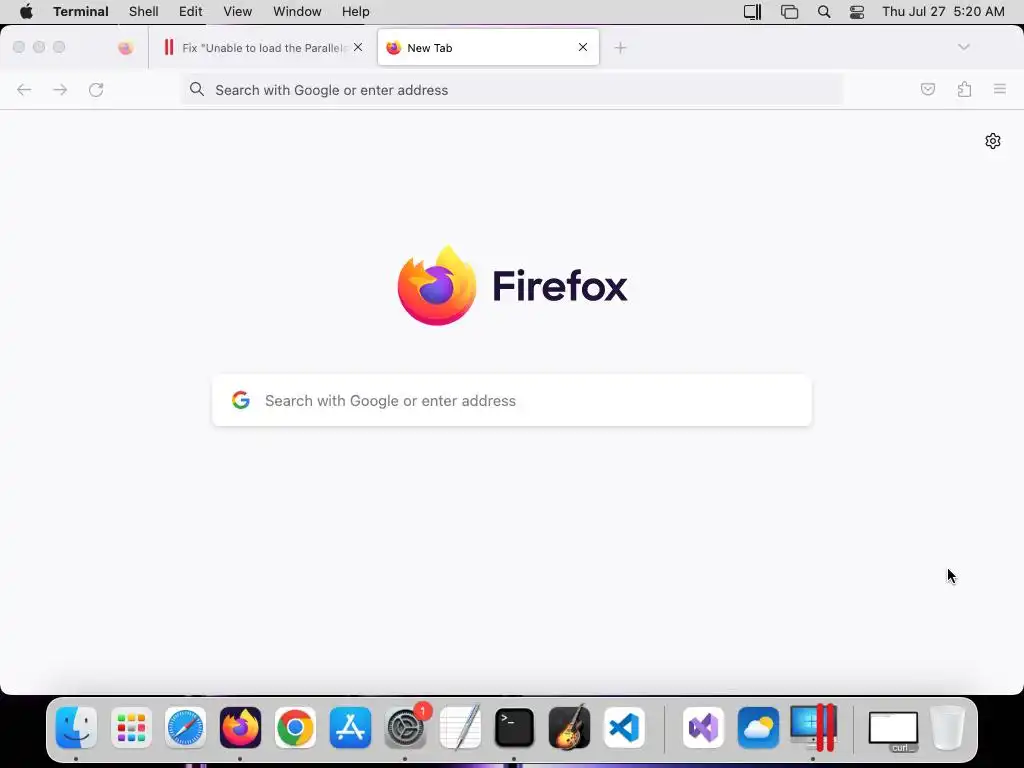Close the New Tab tab
Viewport: 1024px width, 768px height.
click(583, 47)
